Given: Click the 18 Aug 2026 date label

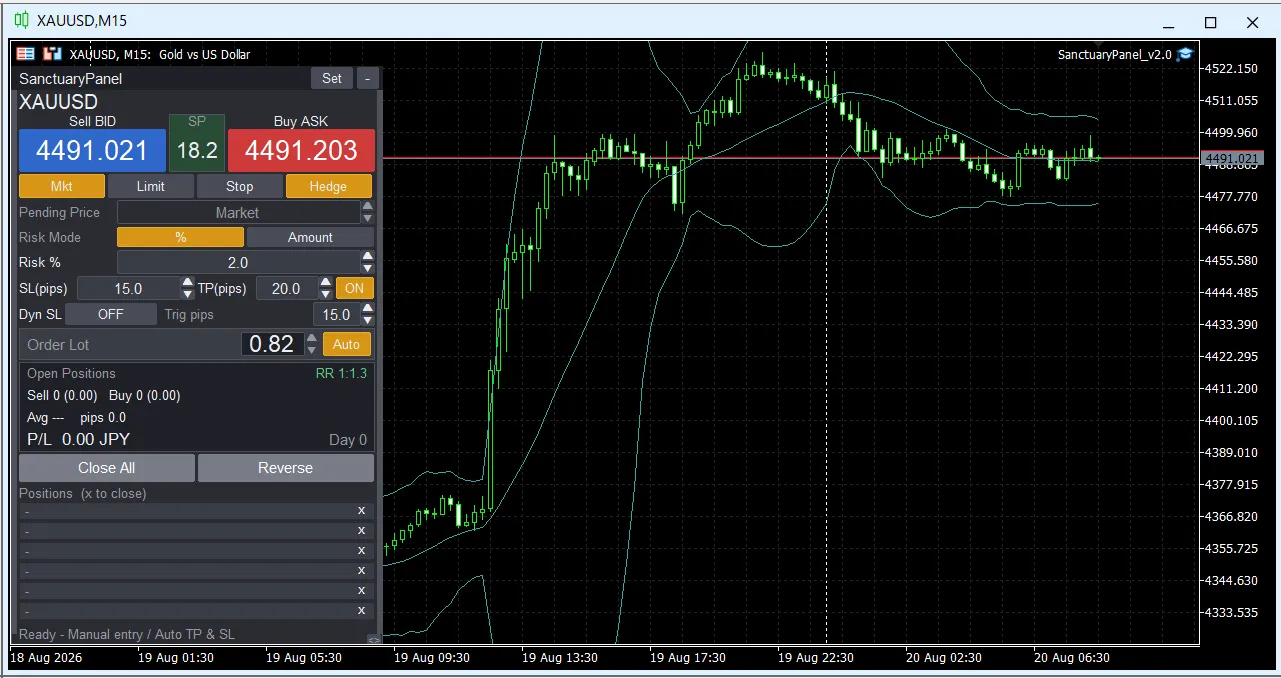Looking at the screenshot, I should coord(46,658).
